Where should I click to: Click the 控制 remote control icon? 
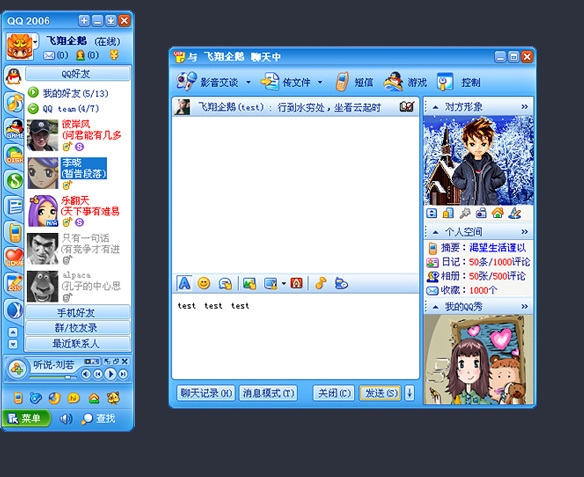pos(445,82)
